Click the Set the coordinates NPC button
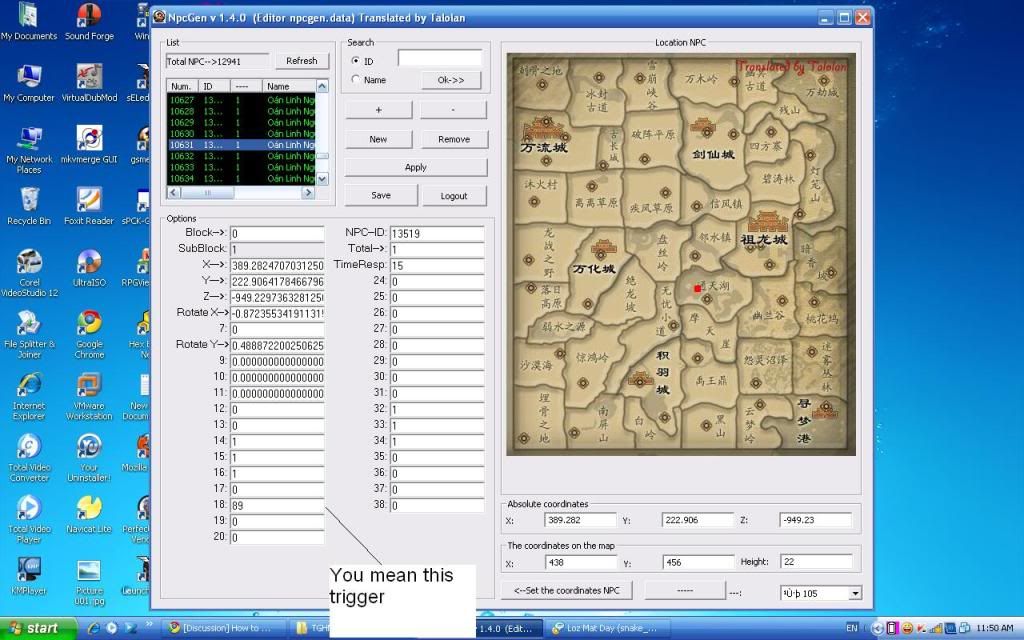 [x=568, y=590]
